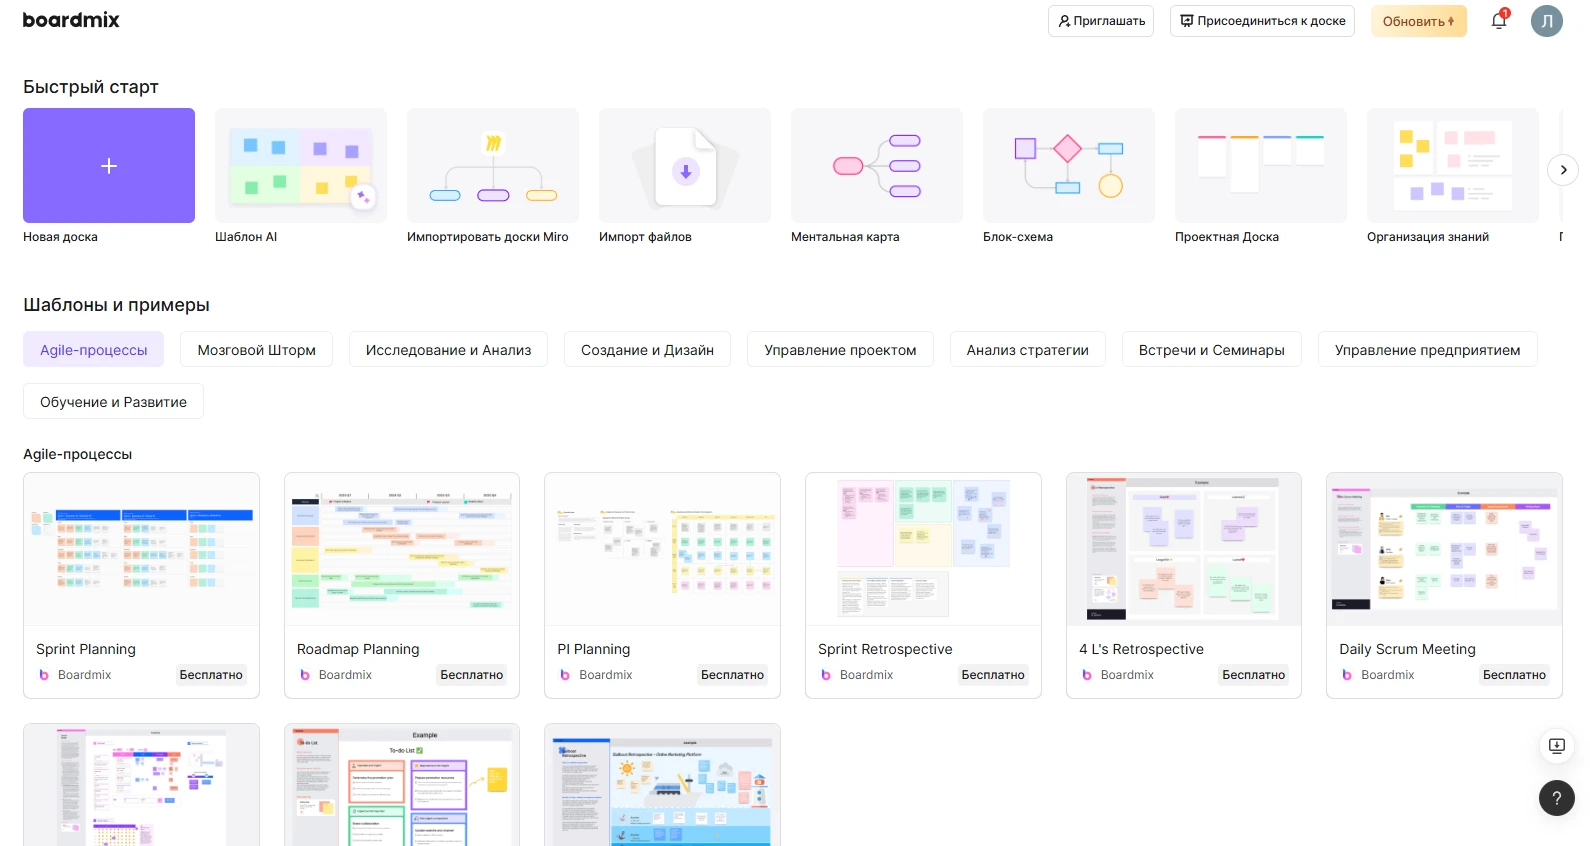Choose the Обучение и Развитие category
1590x846 pixels.
pyautogui.click(x=113, y=402)
